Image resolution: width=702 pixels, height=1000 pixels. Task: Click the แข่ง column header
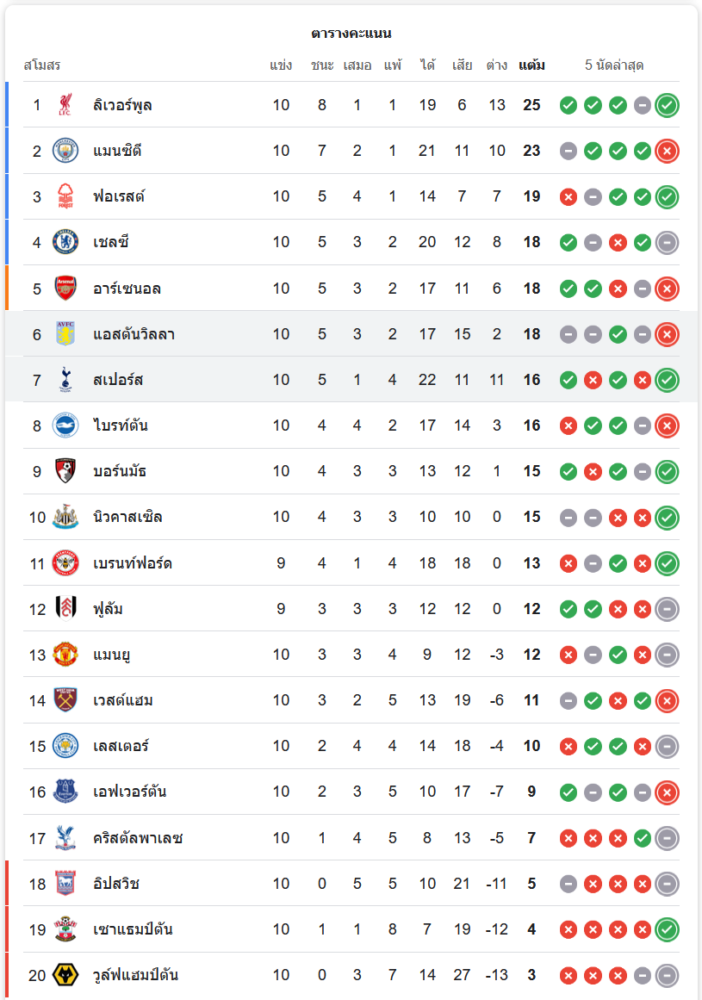click(281, 65)
